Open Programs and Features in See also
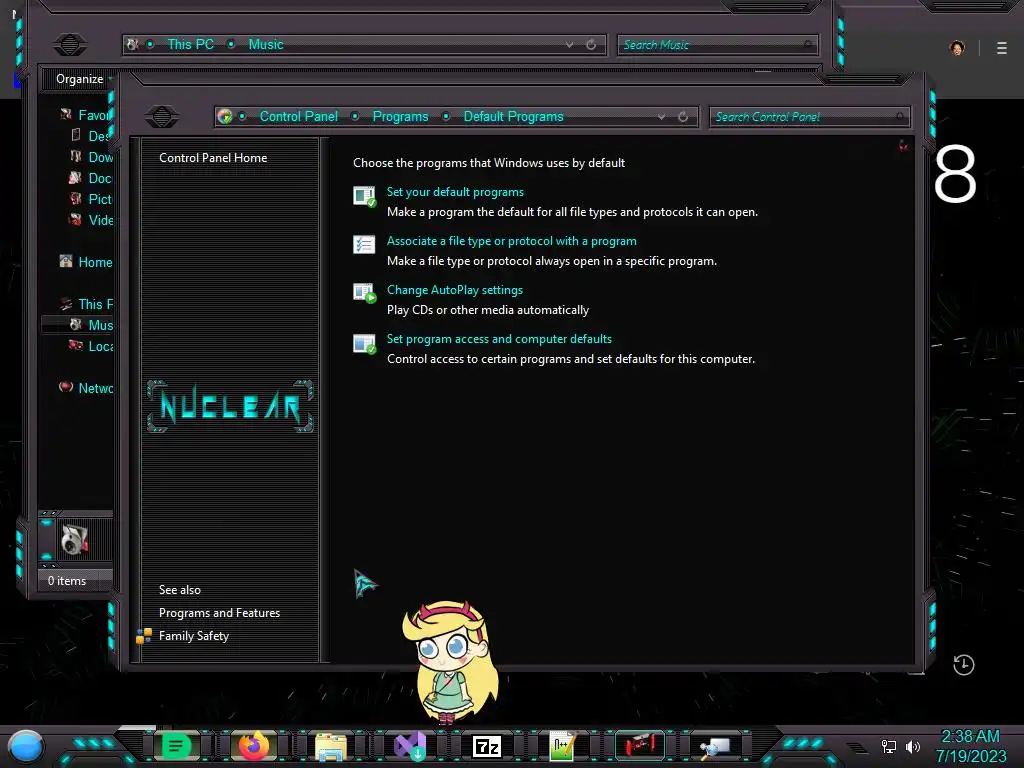The width and height of the screenshot is (1024, 768). click(219, 613)
